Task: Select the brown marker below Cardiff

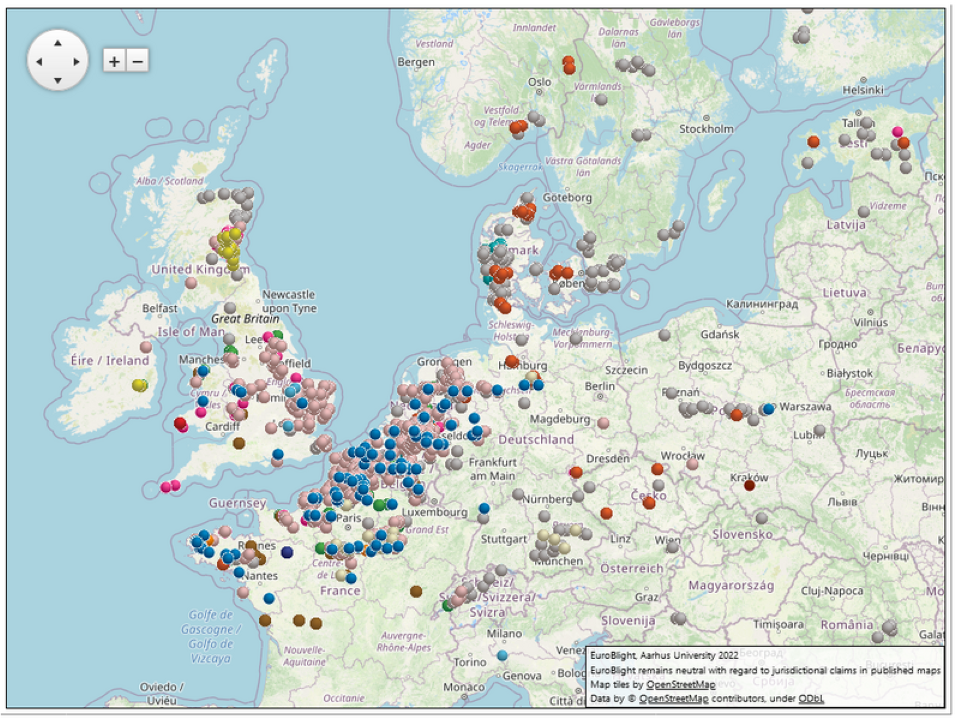Action: (239, 443)
